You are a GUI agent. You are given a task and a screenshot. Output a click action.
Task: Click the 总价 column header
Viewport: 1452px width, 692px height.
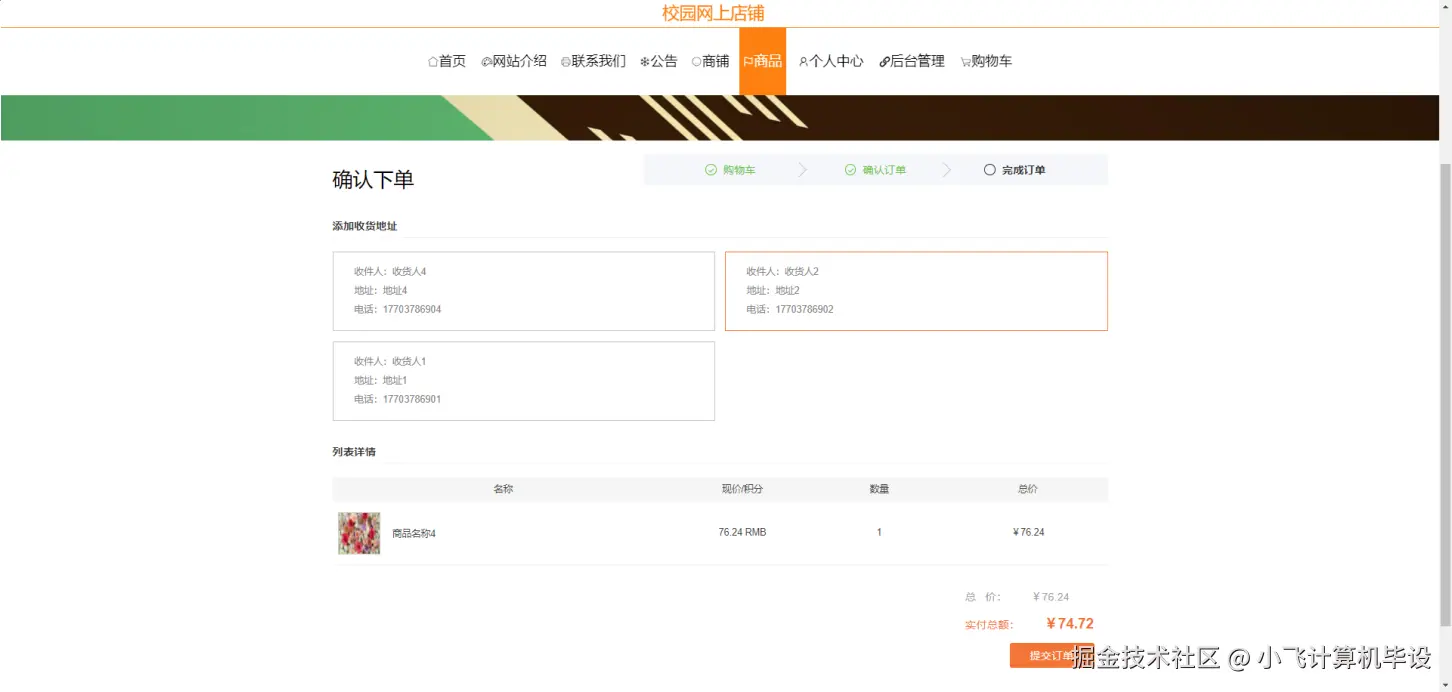coord(1028,489)
